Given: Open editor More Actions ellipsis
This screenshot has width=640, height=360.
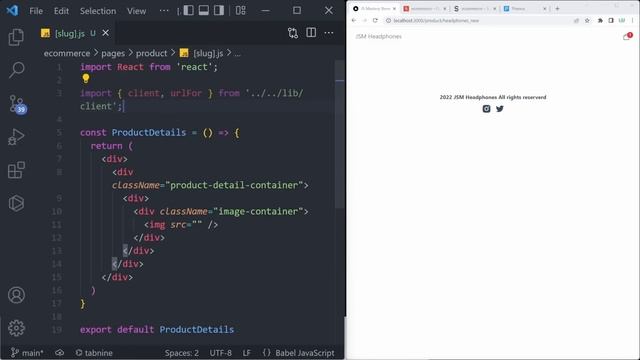Looking at the screenshot, I should coord(329,33).
